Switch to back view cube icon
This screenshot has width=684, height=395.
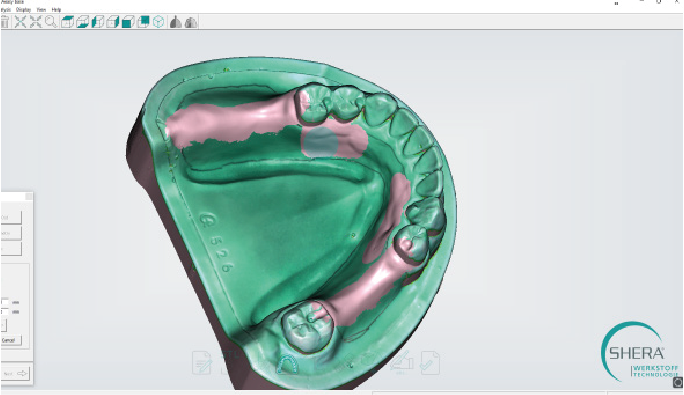click(143, 22)
